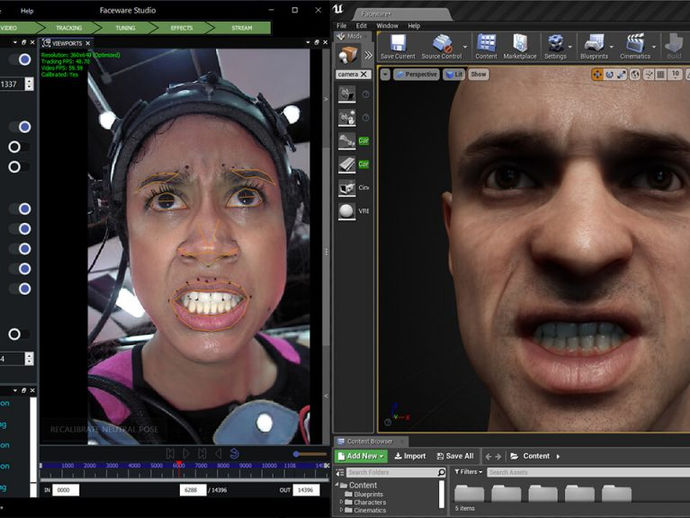Expand the Characters folder in tree
The image size is (690, 518).
[341, 502]
